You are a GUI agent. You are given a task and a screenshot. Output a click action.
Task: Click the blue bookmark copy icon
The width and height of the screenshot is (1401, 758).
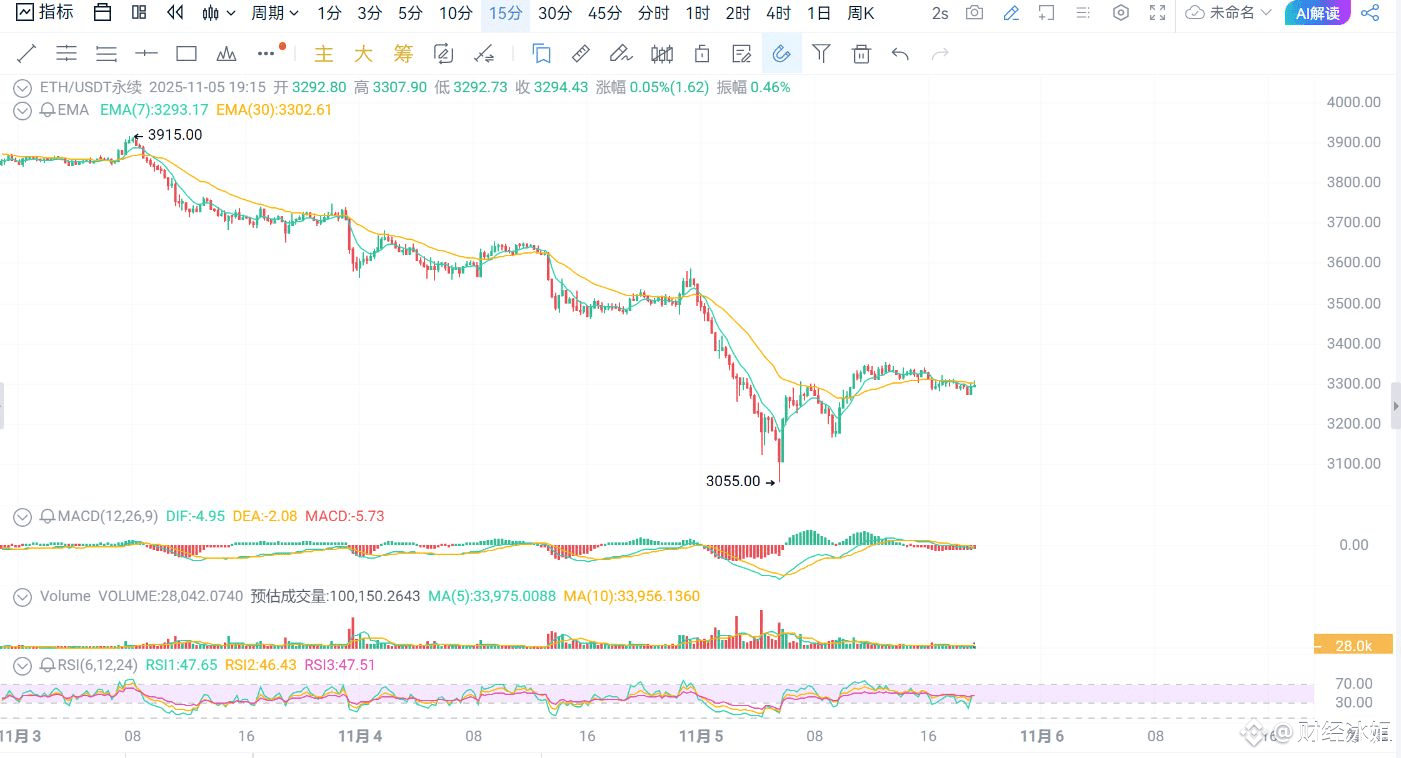[541, 53]
